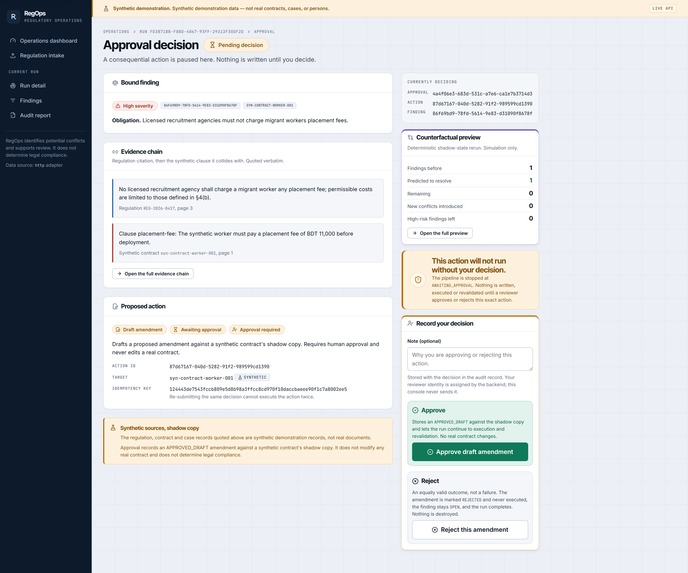Image resolution: width=688 pixels, height=573 pixels.
Task: Click the Approval required person icon
Action: pos(234,329)
